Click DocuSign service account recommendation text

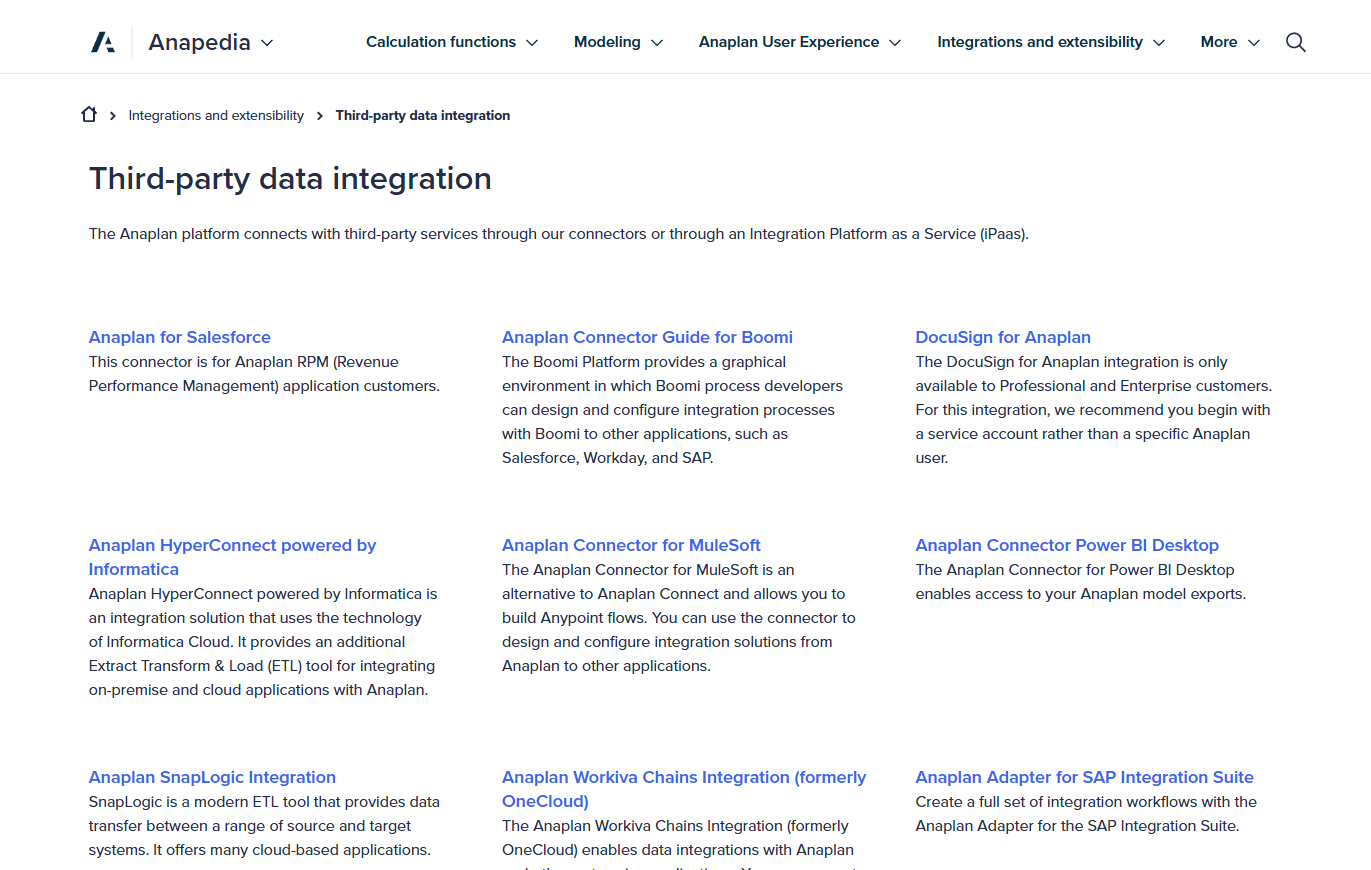pyautogui.click(x=1093, y=410)
